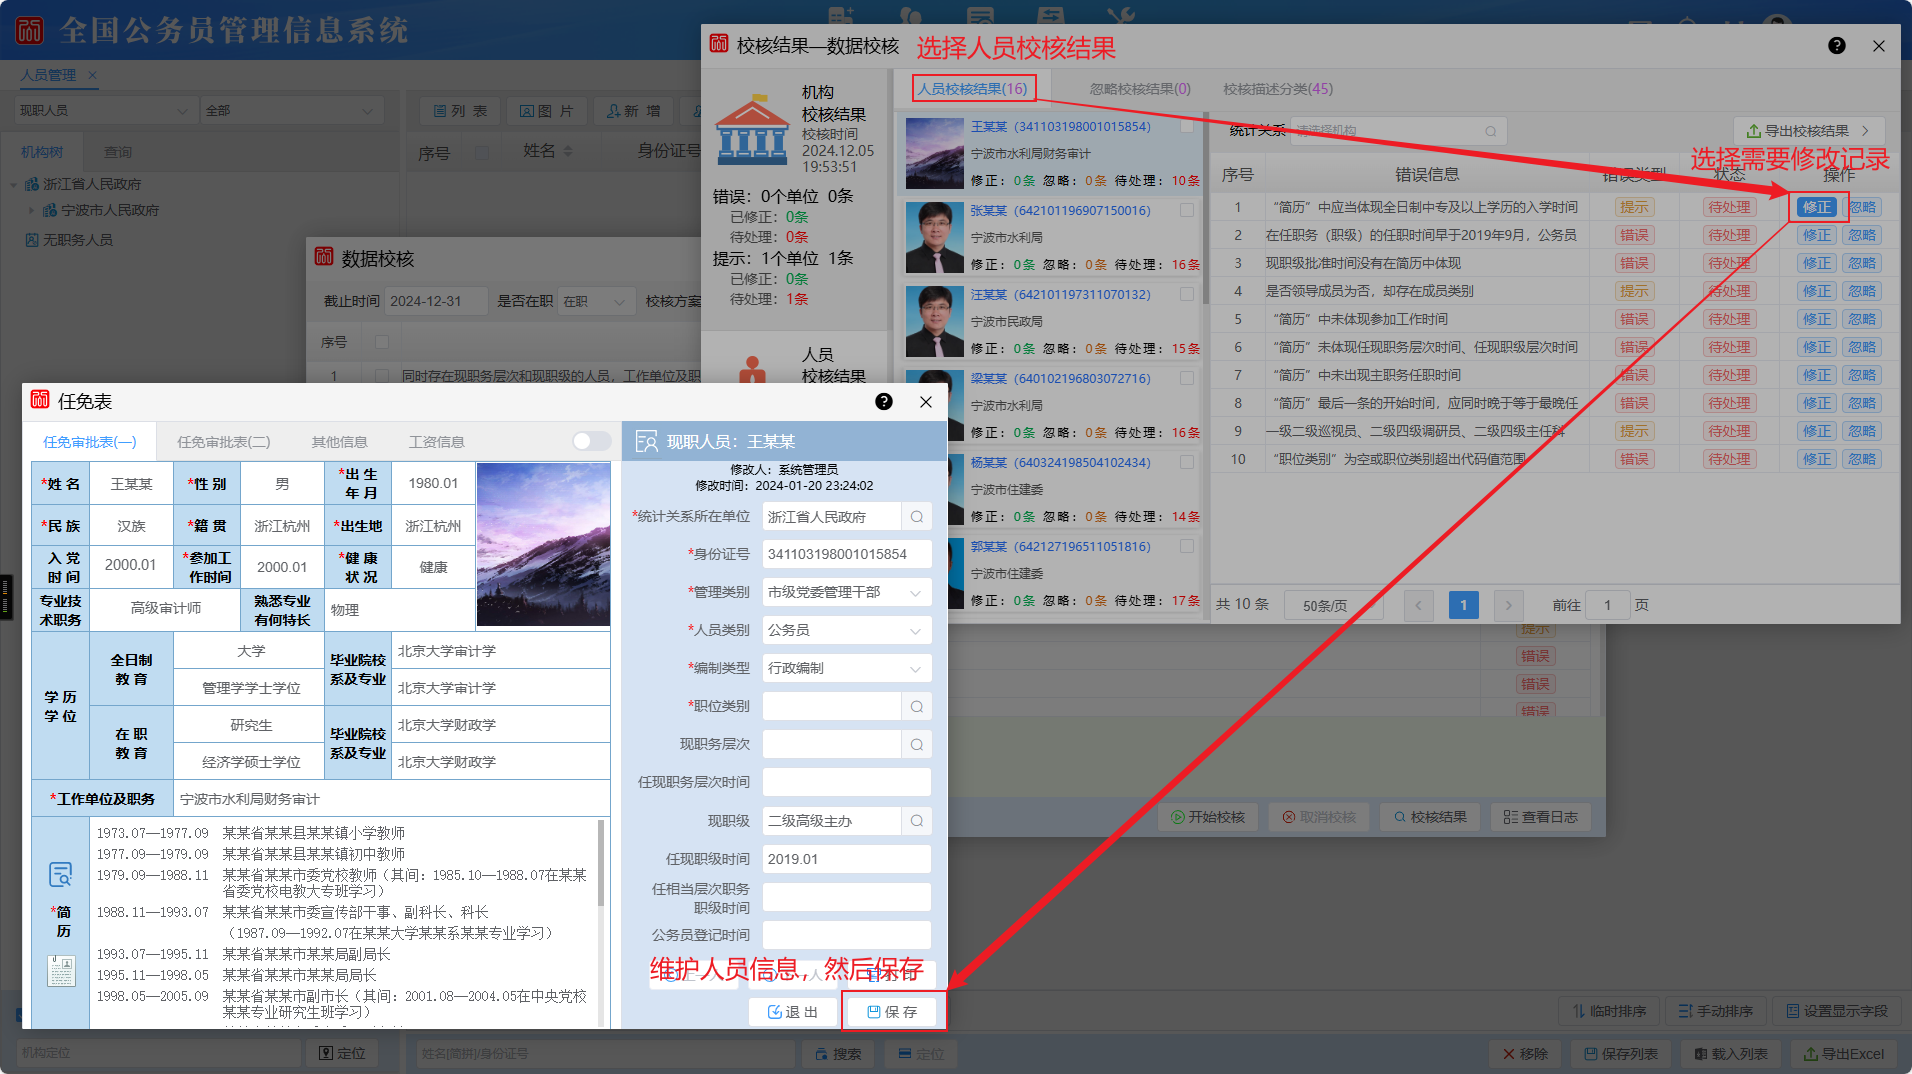Click the 简历 lookup document icon
Image resolution: width=1912 pixels, height=1074 pixels.
click(61, 874)
